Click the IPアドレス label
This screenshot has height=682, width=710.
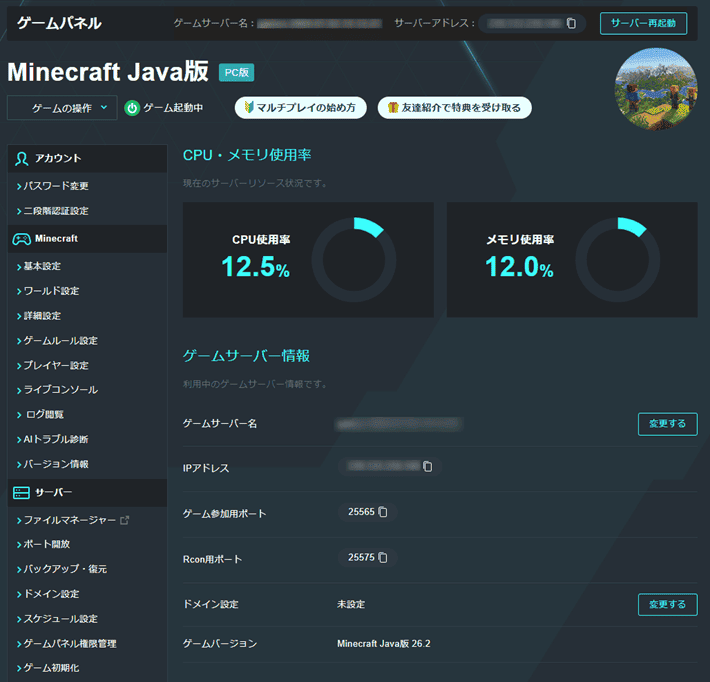pos(206,468)
